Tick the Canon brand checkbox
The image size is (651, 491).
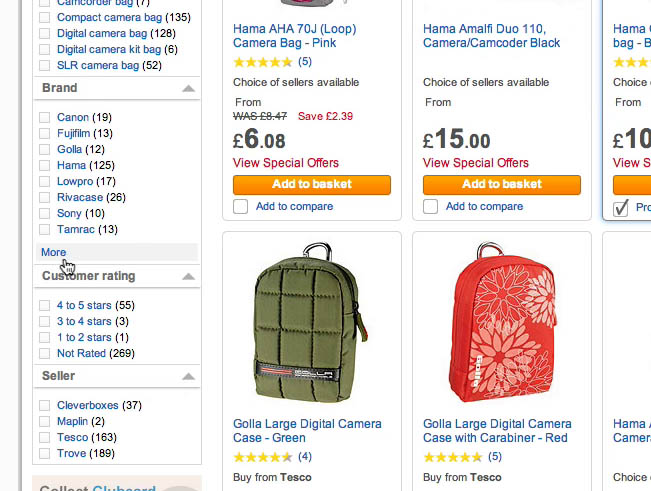(x=44, y=118)
